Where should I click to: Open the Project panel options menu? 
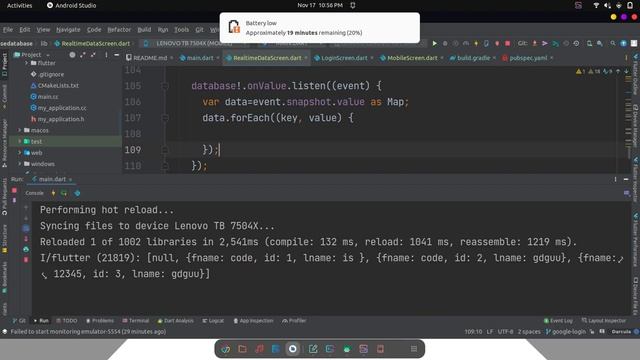pyautogui.click(x=107, y=55)
